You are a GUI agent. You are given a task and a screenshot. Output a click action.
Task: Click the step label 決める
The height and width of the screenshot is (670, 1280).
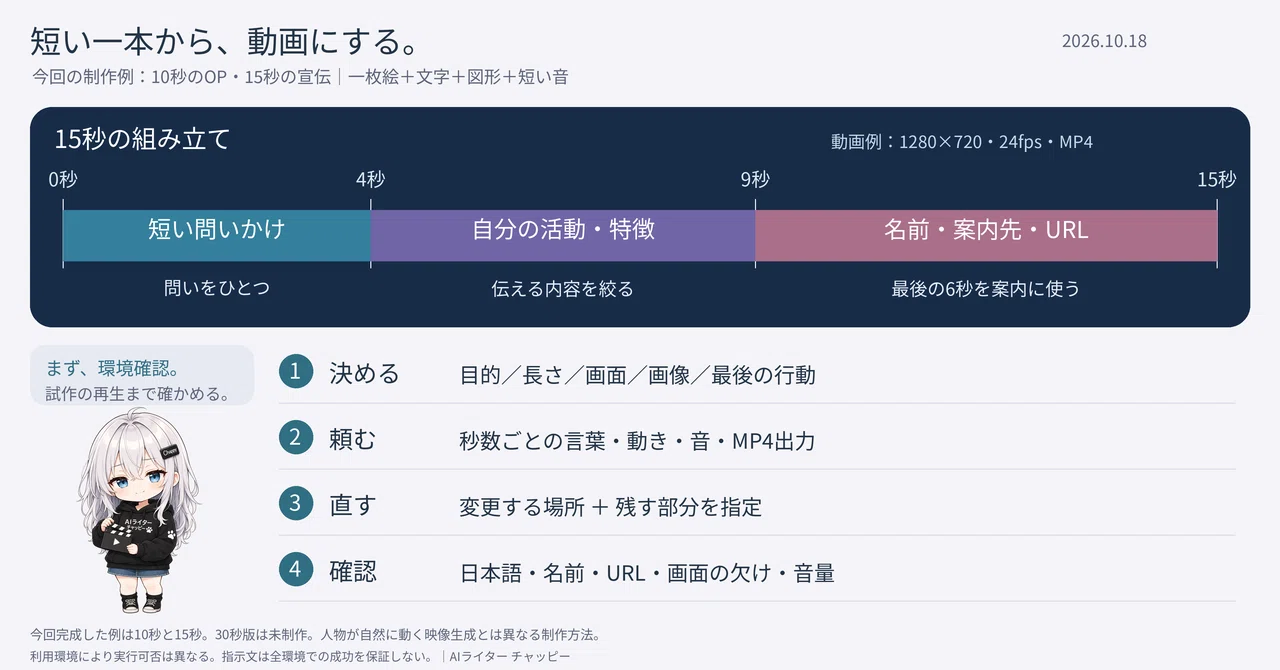pos(365,373)
